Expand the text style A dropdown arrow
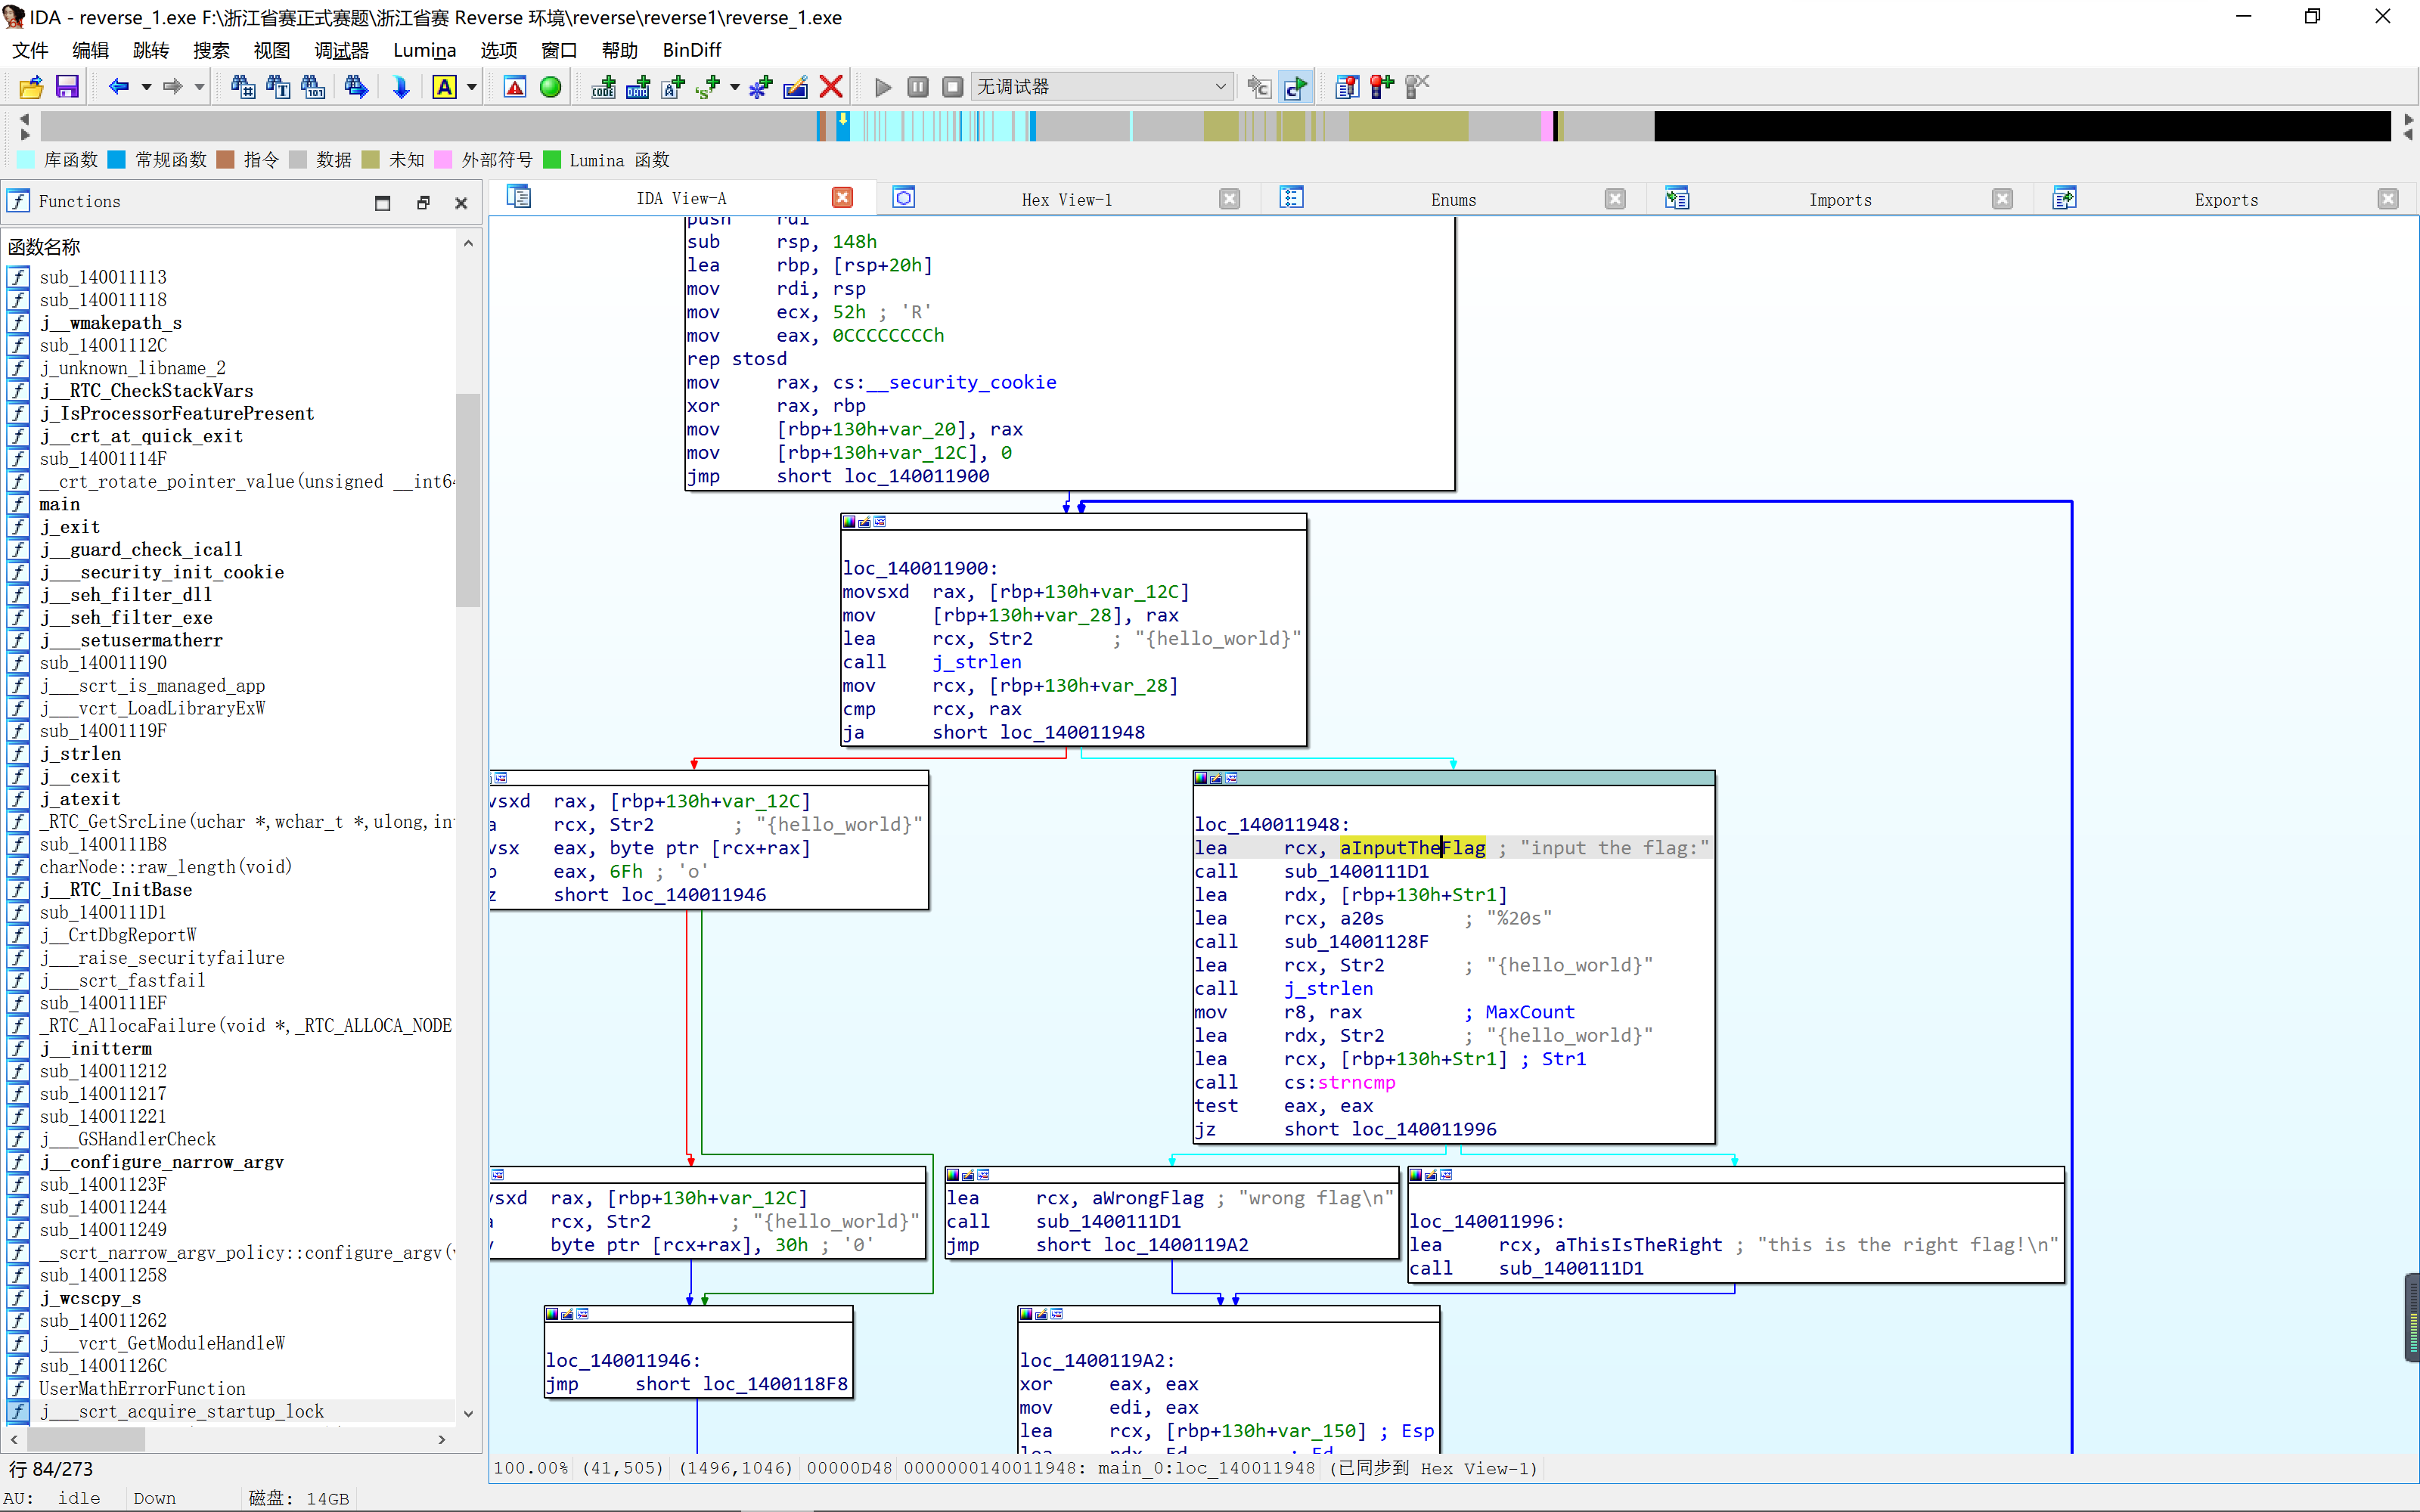This screenshot has height=1512, width=2420. click(471, 87)
